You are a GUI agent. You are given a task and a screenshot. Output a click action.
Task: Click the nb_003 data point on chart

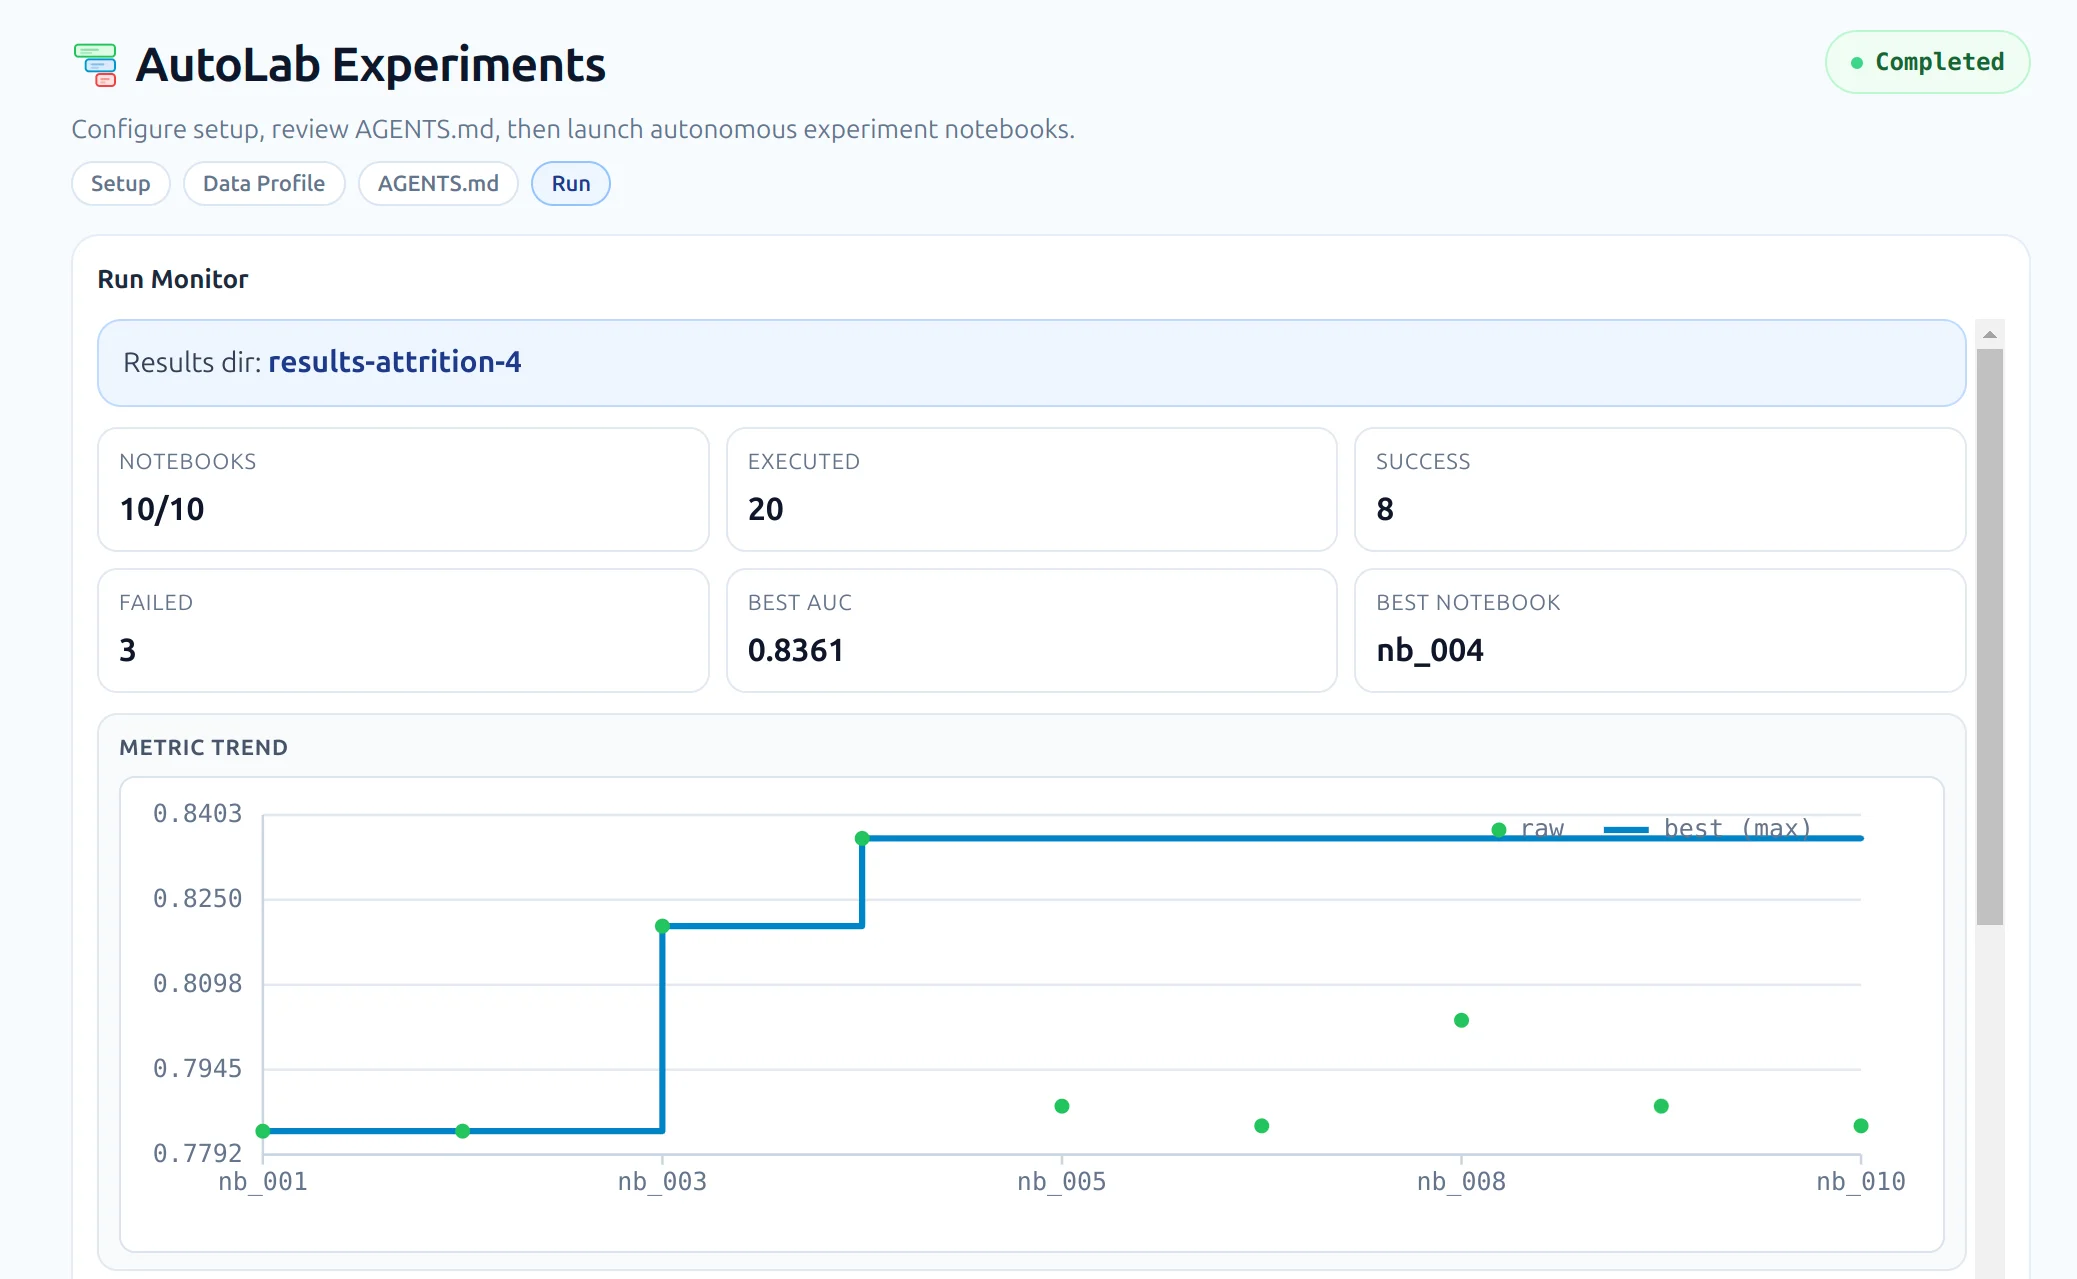click(x=662, y=926)
